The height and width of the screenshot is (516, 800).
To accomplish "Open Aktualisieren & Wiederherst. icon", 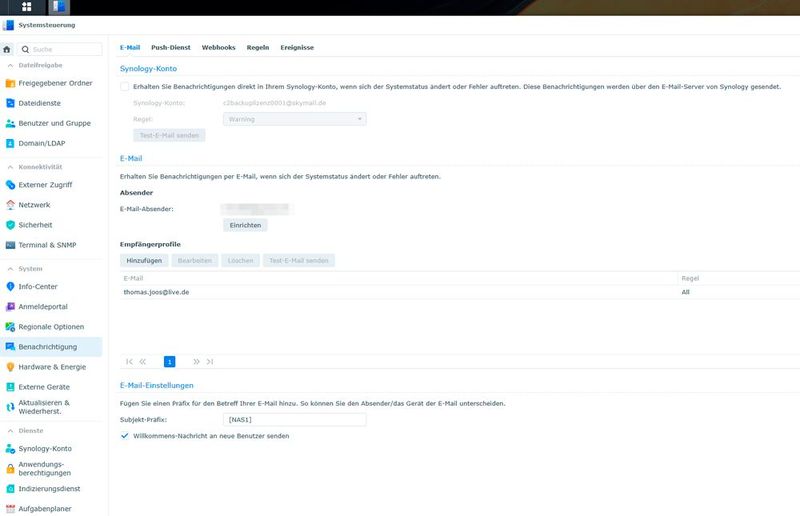I will 10,407.
